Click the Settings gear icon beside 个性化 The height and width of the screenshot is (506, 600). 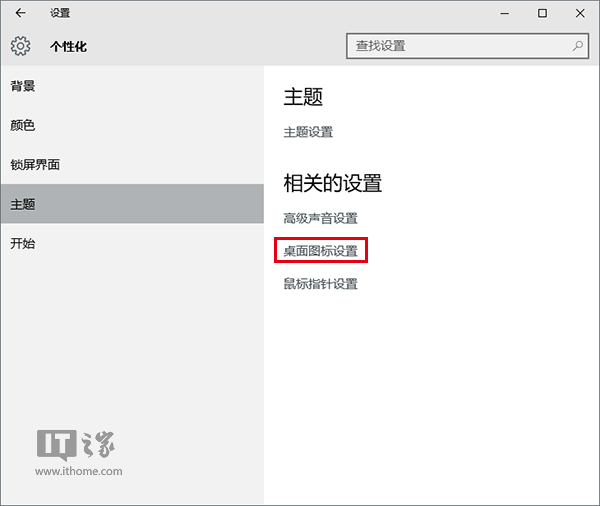(x=20, y=46)
